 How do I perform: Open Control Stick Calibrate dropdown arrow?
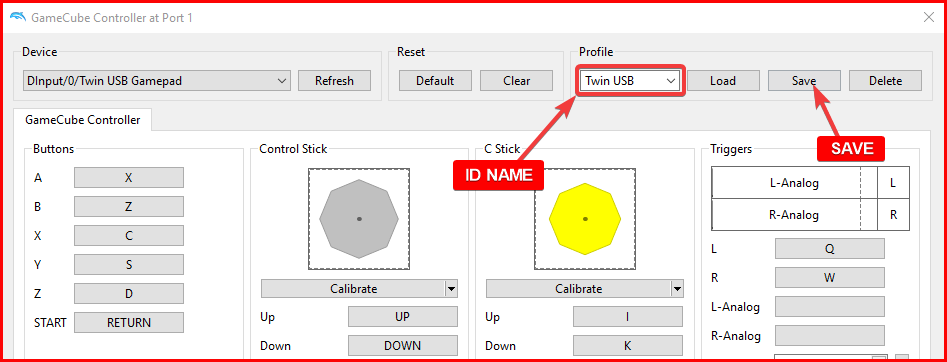pos(451,289)
